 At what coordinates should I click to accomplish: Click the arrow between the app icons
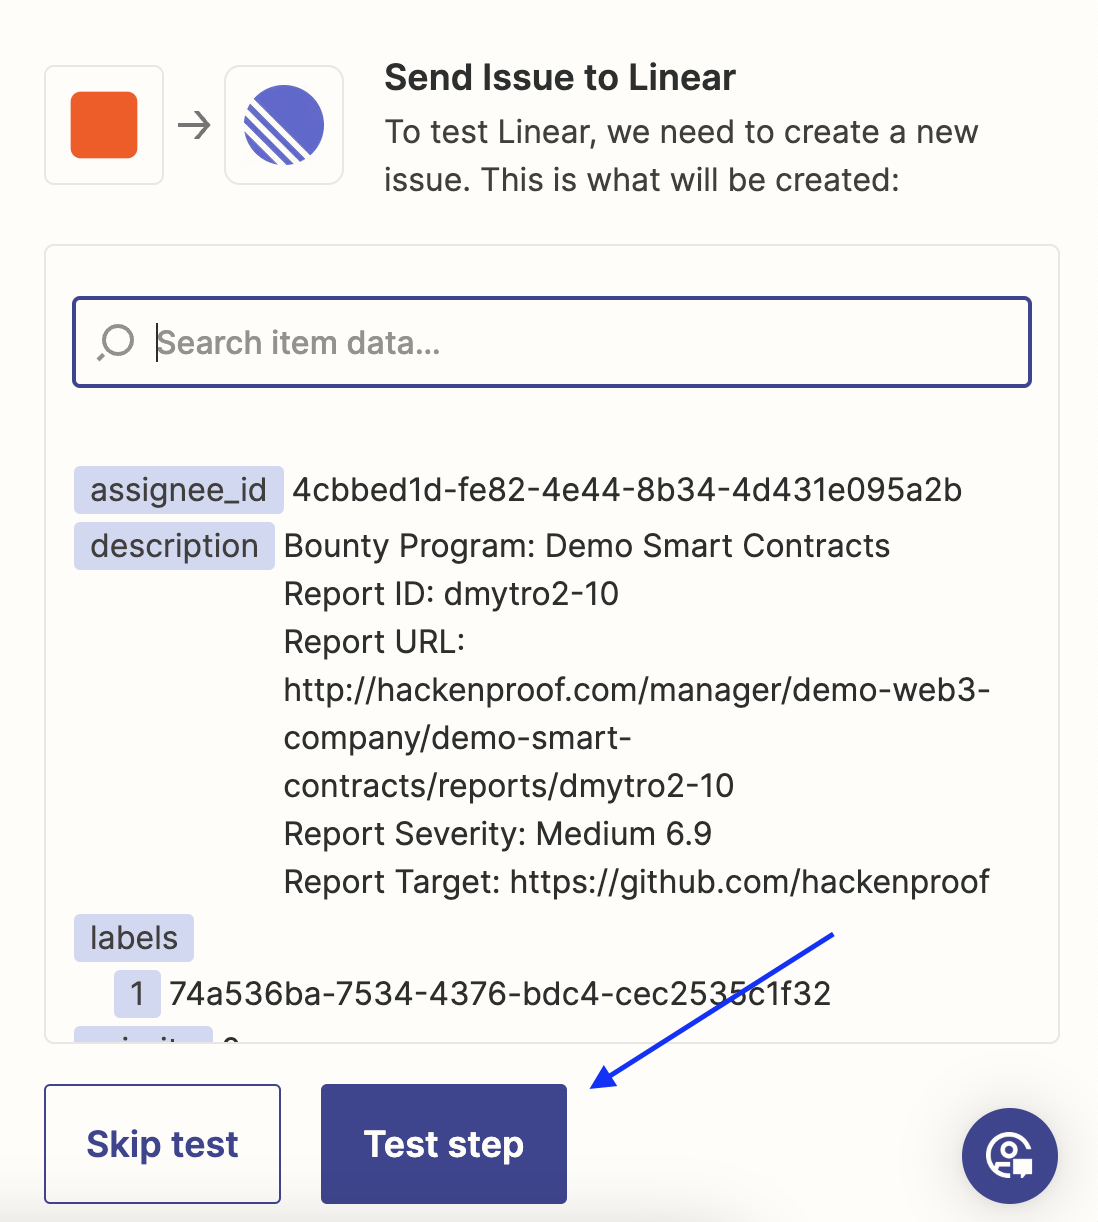194,125
